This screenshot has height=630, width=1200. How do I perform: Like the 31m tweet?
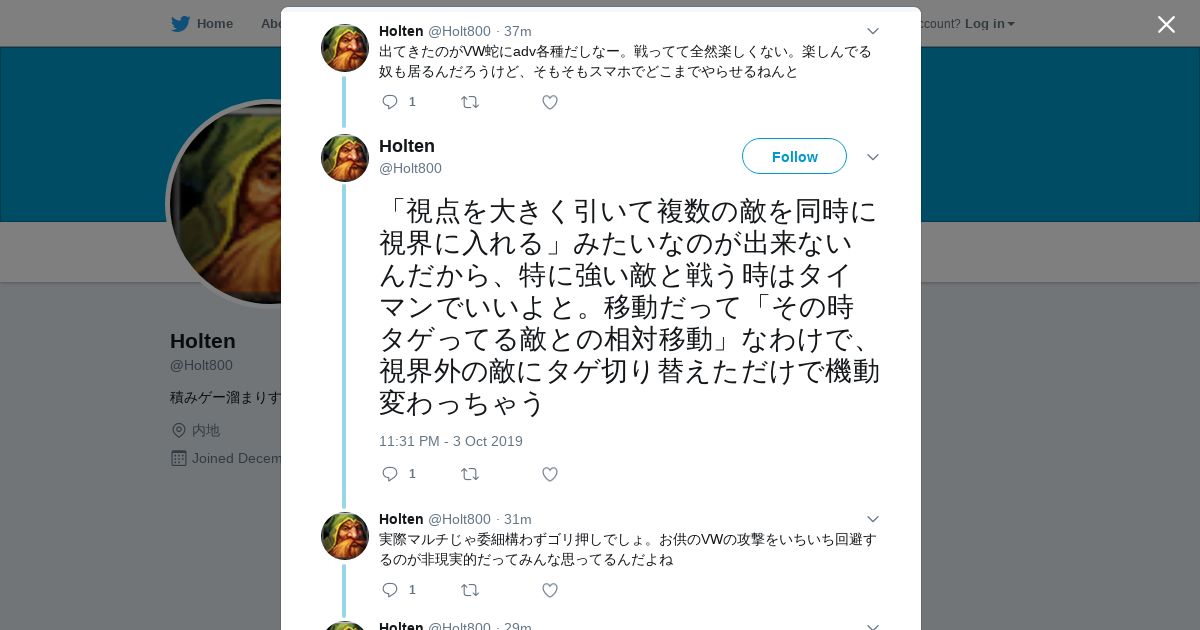pyautogui.click(x=550, y=590)
